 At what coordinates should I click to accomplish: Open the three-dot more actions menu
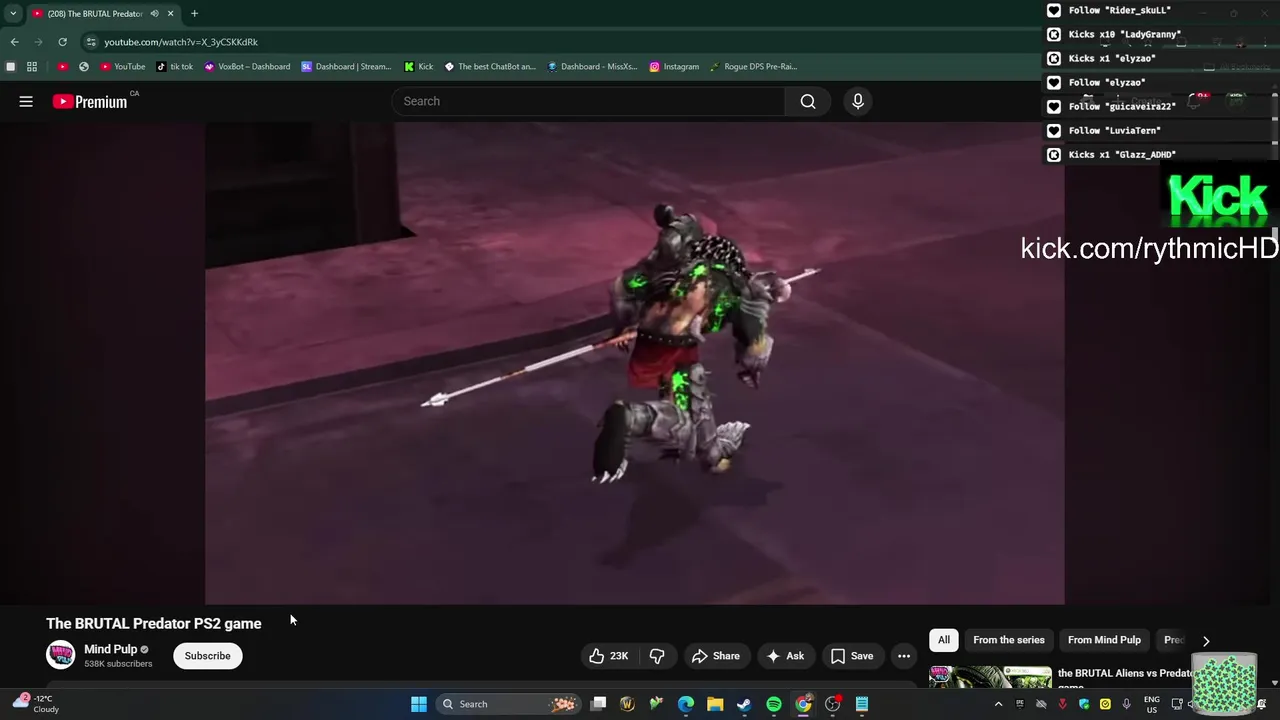click(904, 656)
